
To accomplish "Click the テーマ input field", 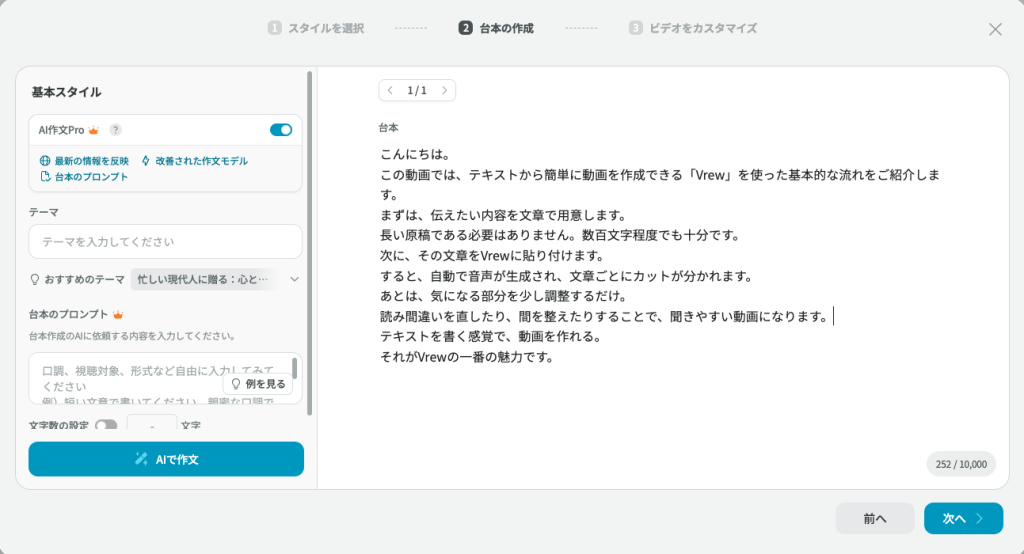I will tap(165, 242).
